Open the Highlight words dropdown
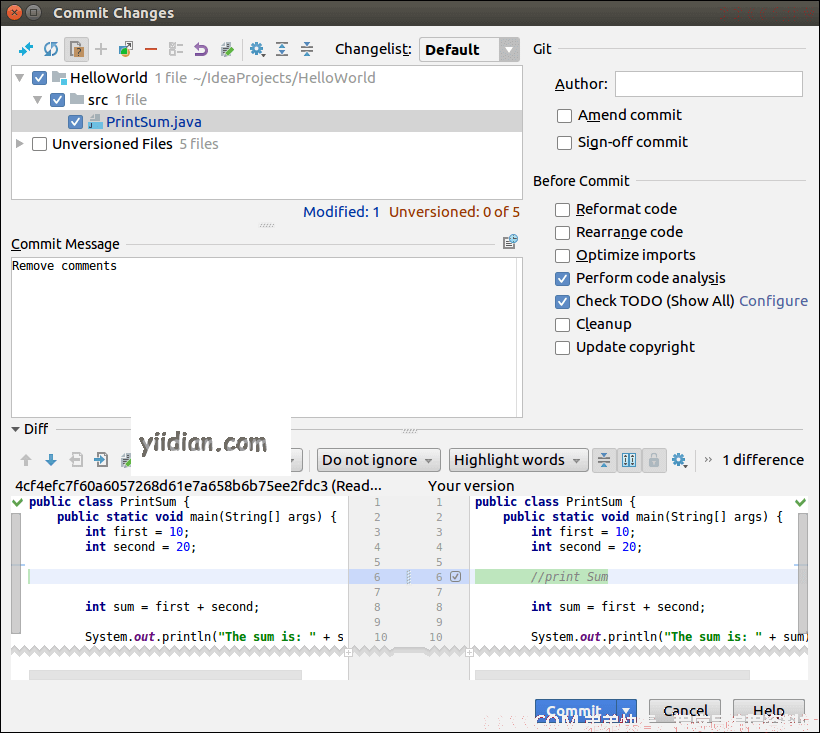The image size is (820, 733). point(519,460)
